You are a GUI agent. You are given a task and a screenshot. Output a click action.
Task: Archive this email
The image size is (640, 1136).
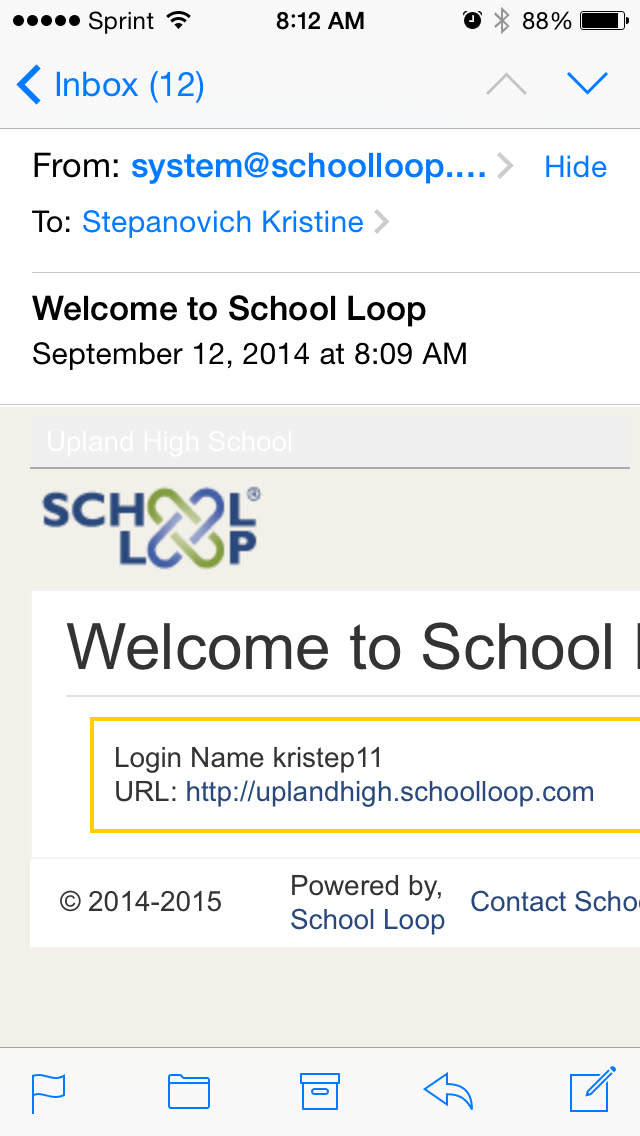[320, 1091]
